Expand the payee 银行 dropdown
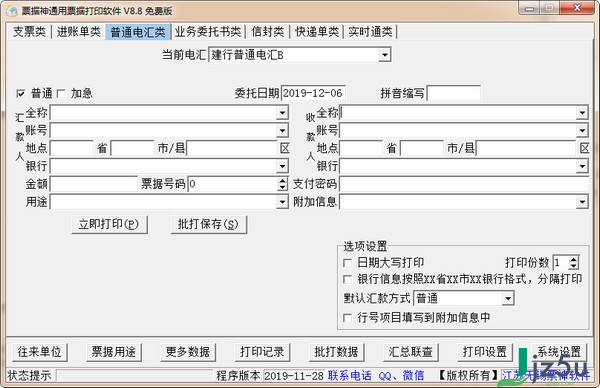This screenshot has height=388, width=600. click(x=582, y=166)
